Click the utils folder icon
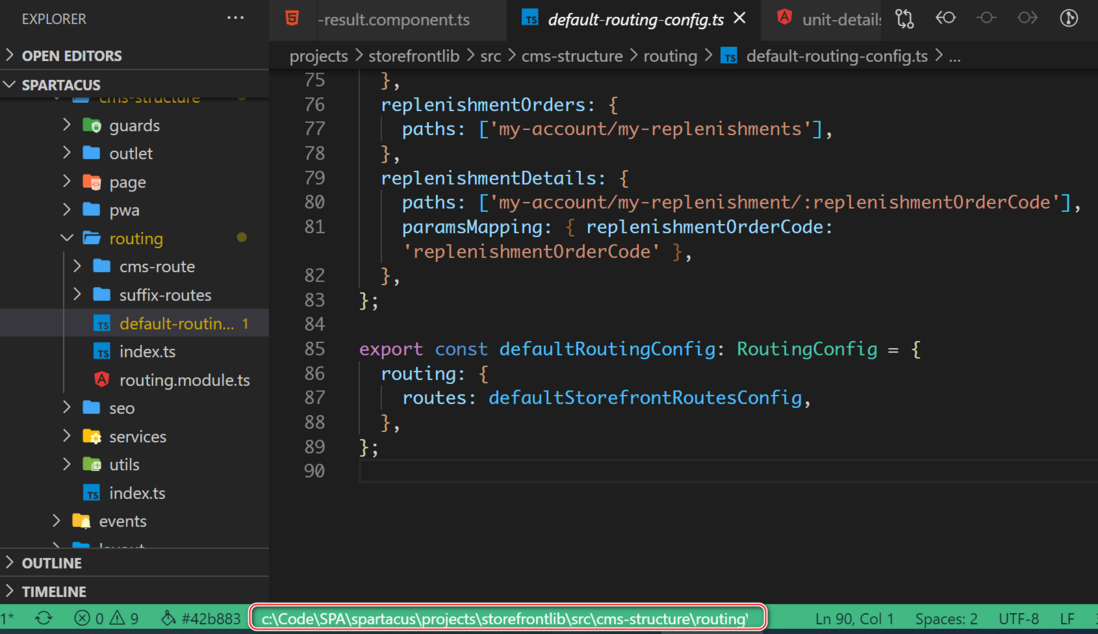1098x634 pixels. click(92, 464)
